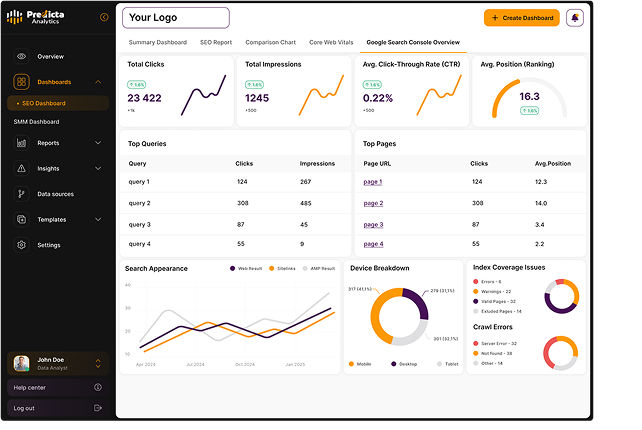The width and height of the screenshot is (642, 430).
Task: Click the Overview eye icon in sidebar
Action: 22,56
